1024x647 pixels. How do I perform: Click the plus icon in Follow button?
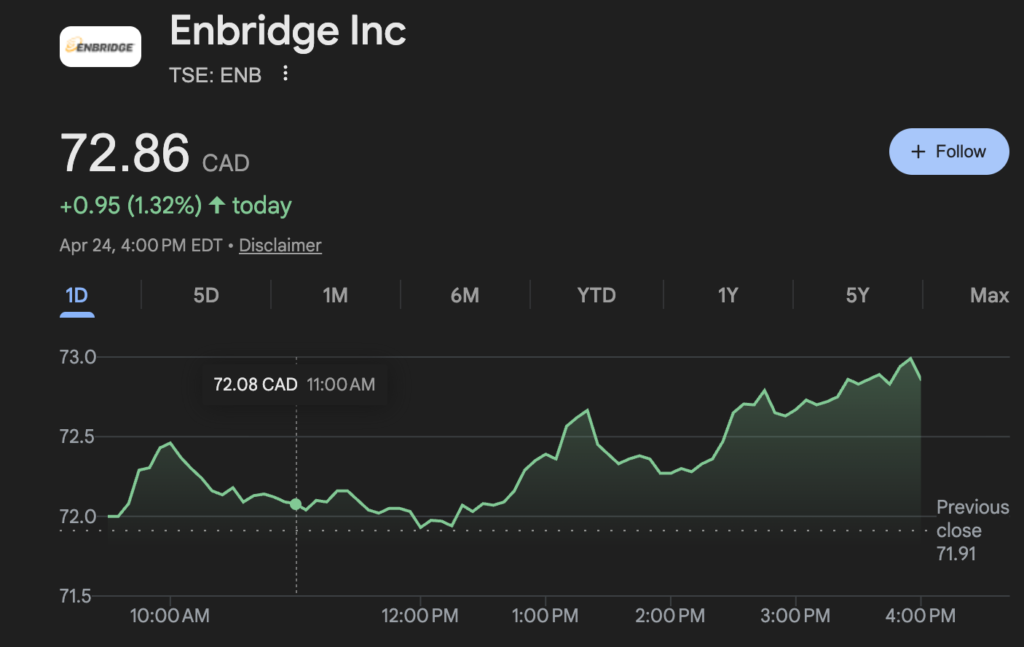pos(918,152)
